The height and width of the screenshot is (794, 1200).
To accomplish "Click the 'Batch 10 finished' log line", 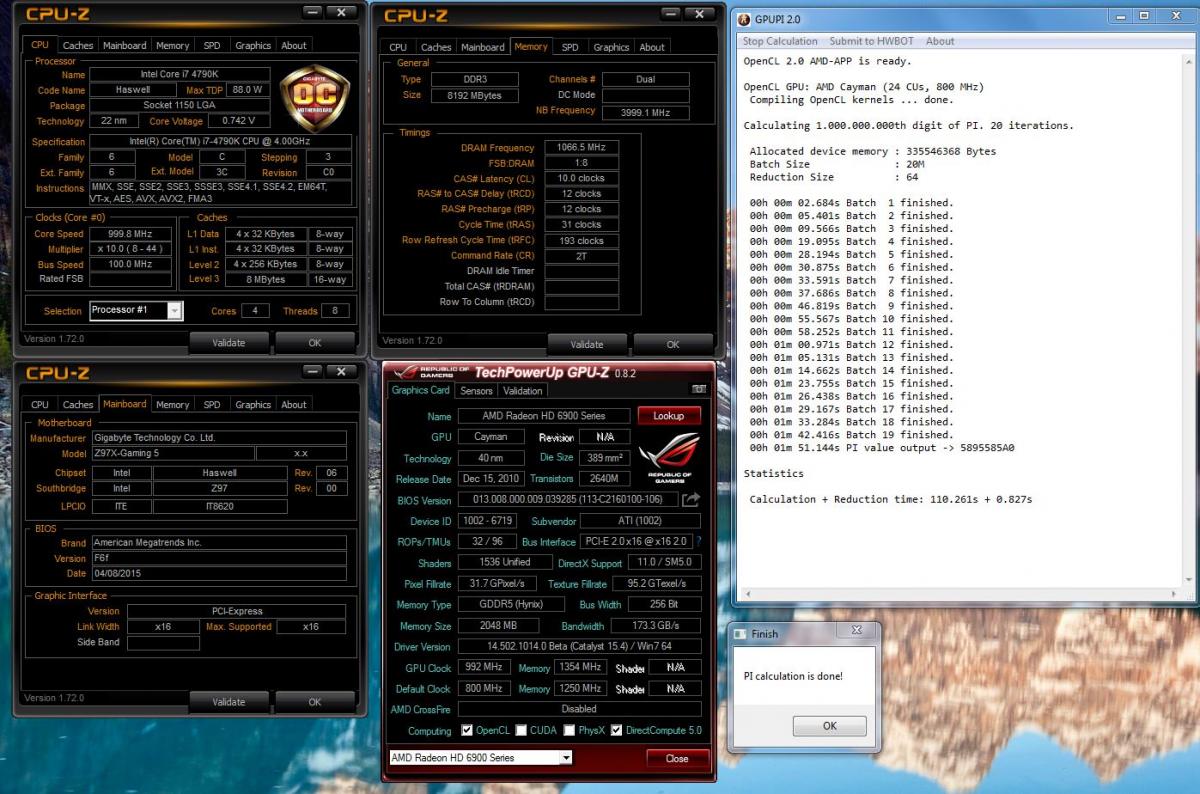I will 852,318.
